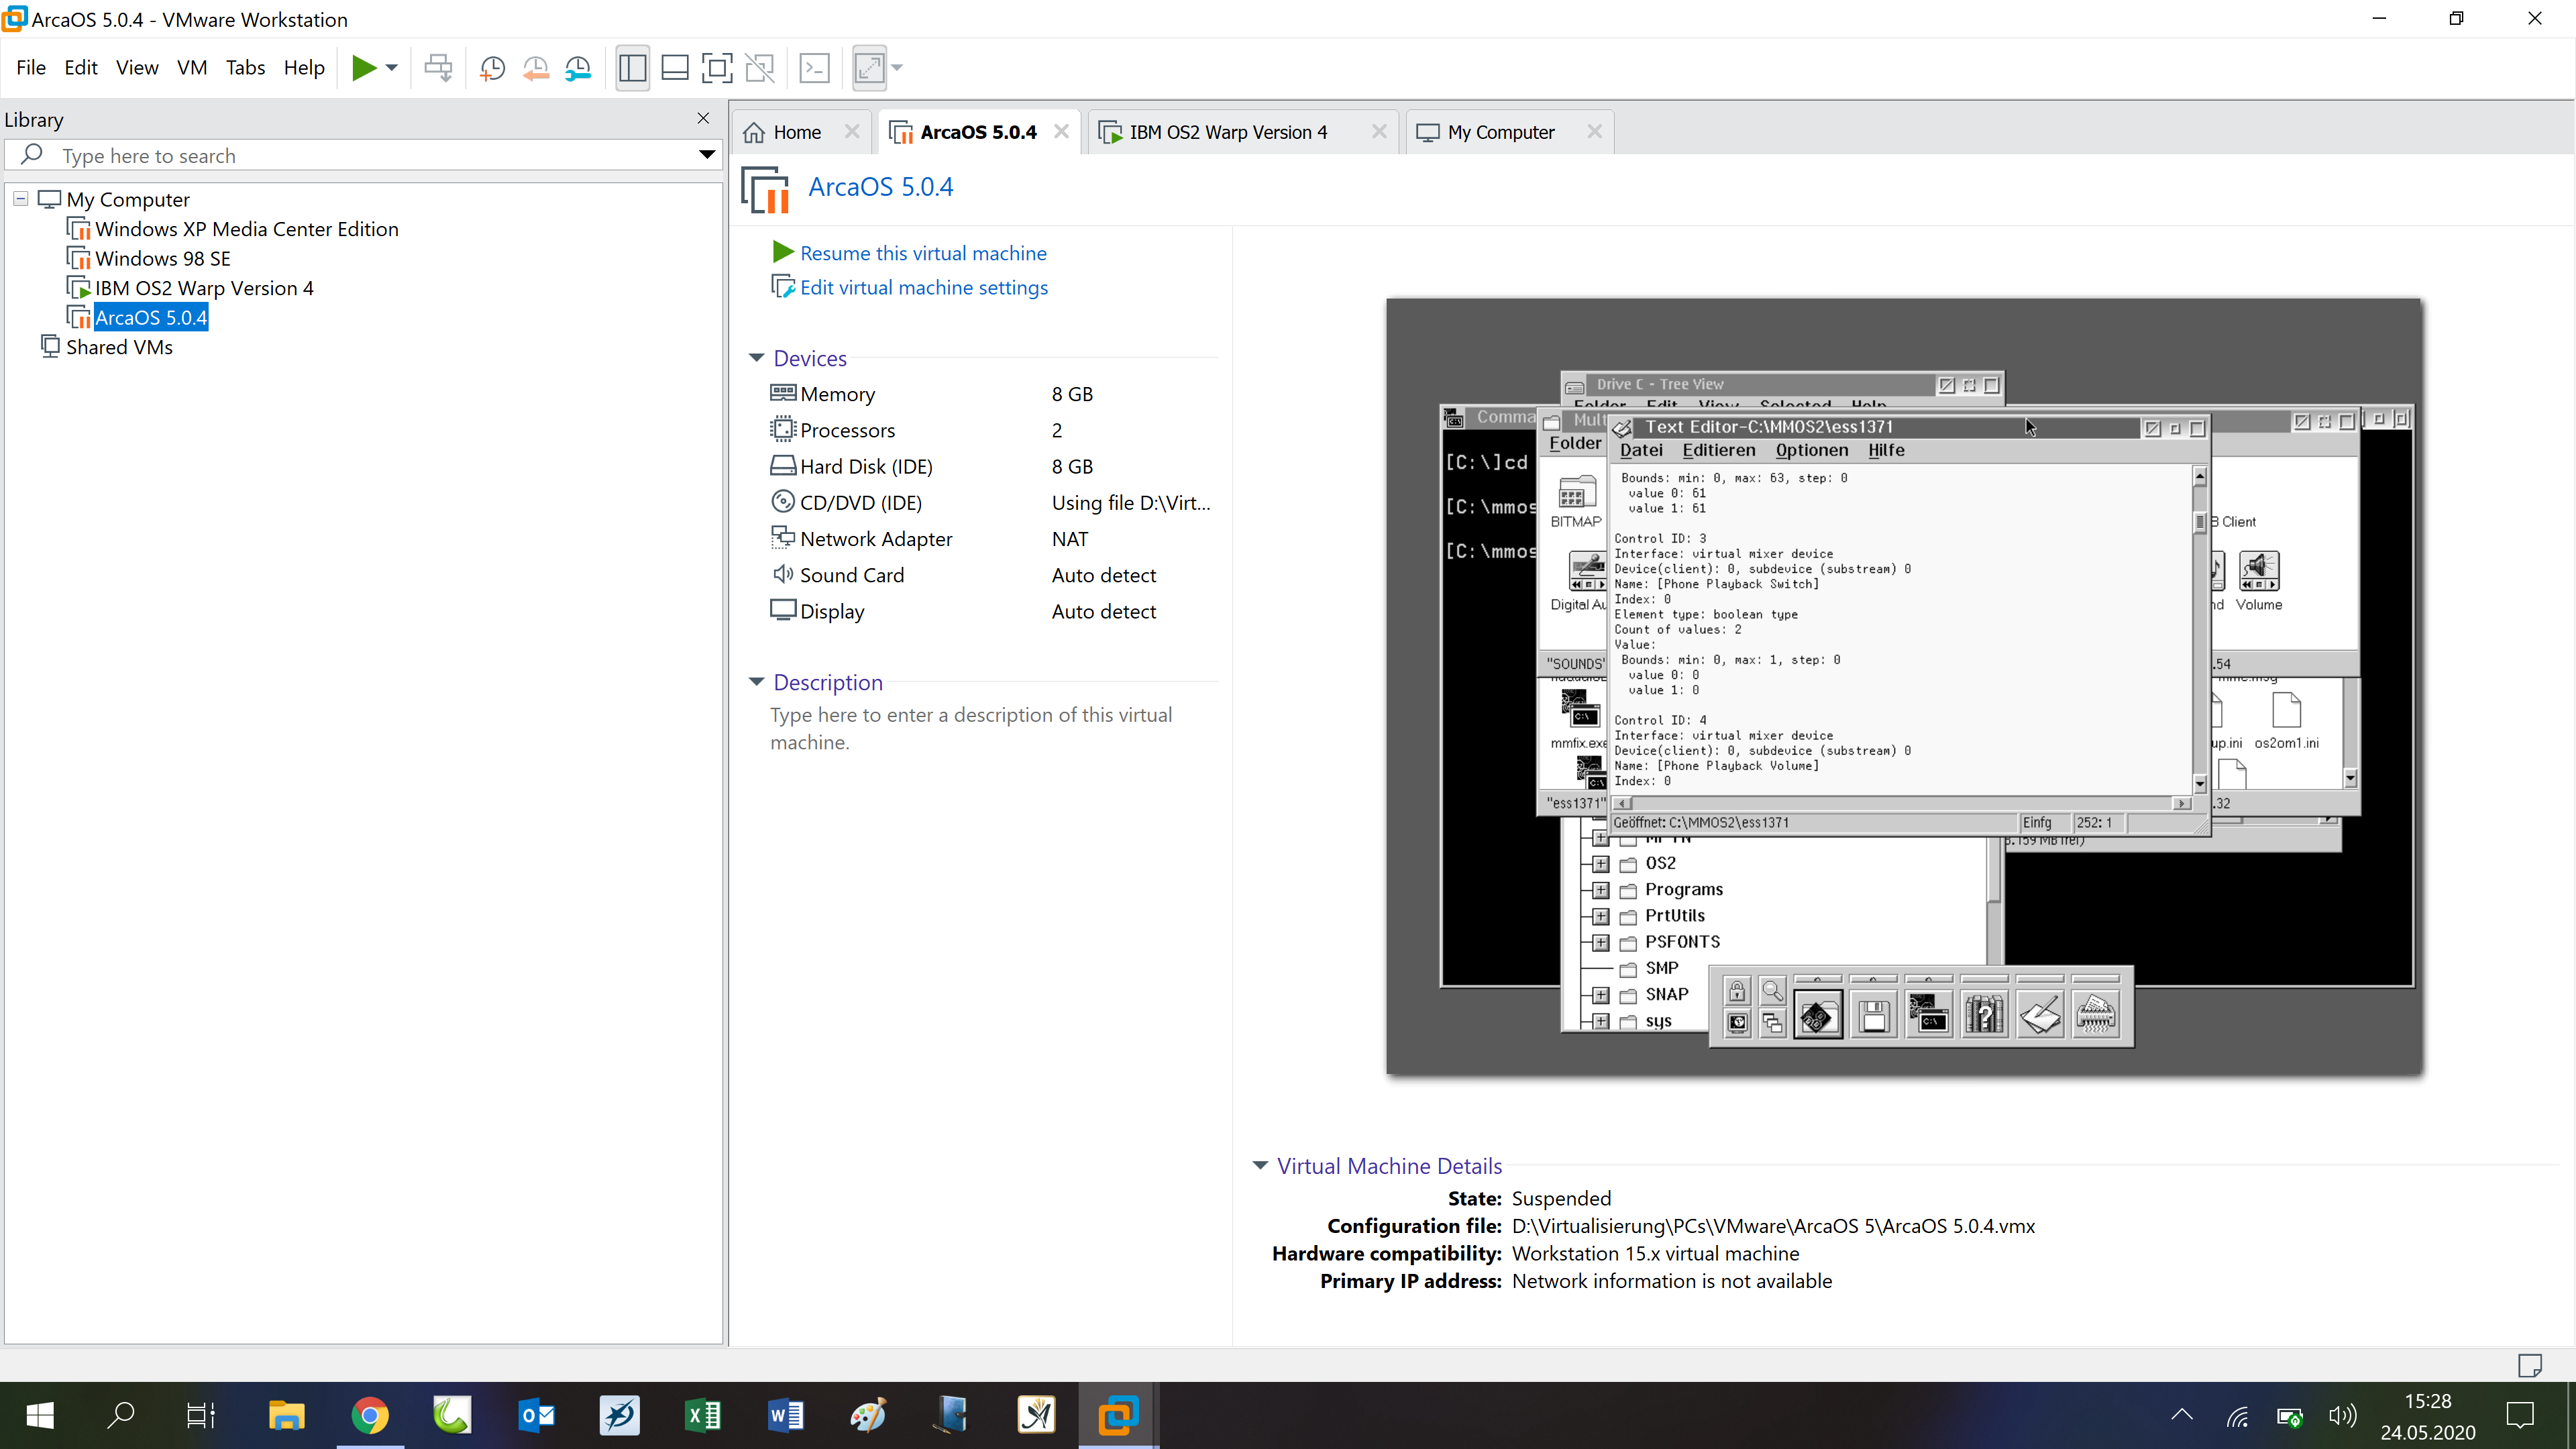Open the File menu
2576x1449 pixels.
(31, 67)
